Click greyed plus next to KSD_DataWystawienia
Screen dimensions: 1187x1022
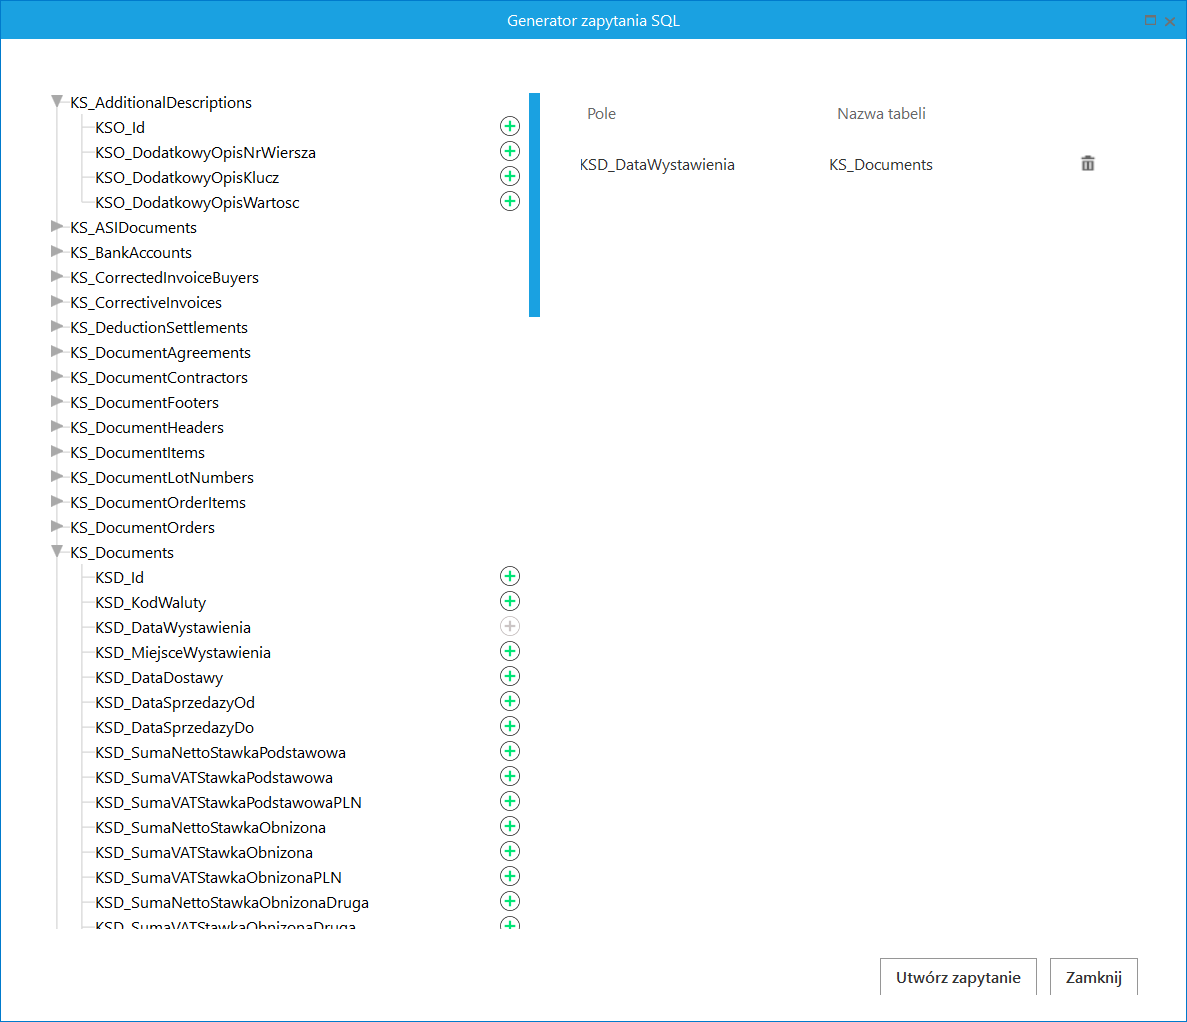(509, 626)
